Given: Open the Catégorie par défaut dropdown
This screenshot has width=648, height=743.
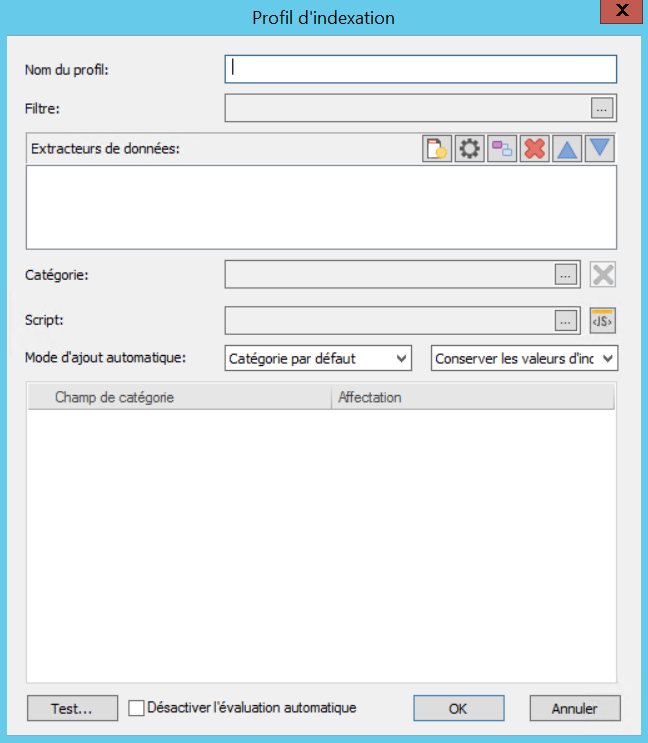Looking at the screenshot, I should (318, 358).
